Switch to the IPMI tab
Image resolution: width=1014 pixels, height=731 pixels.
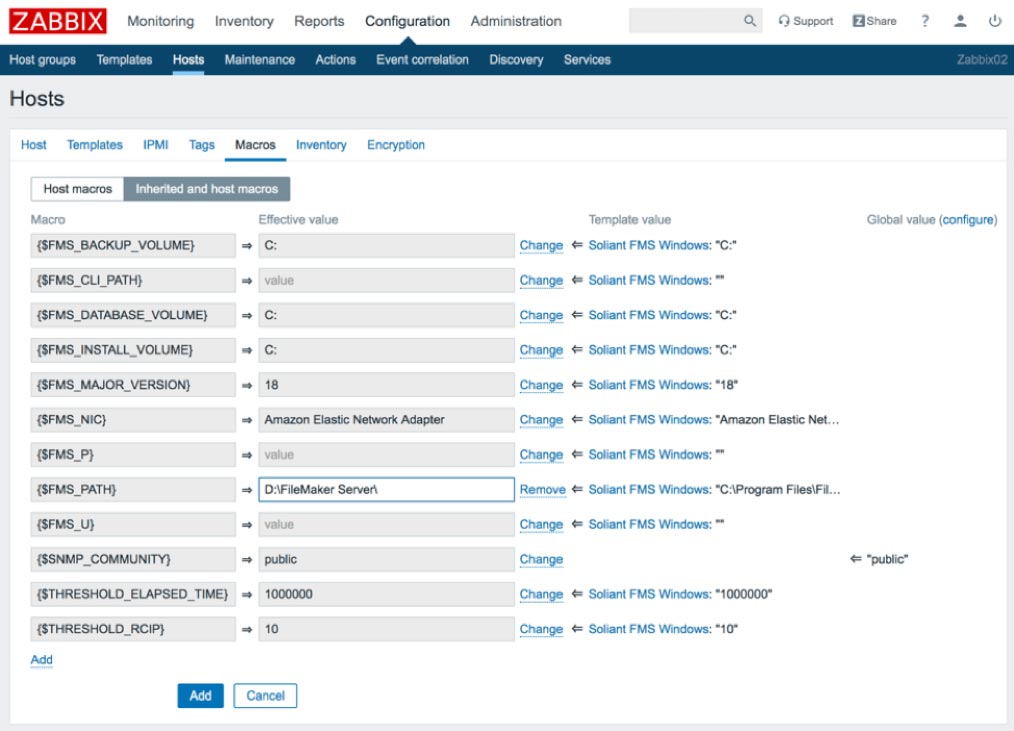pos(155,145)
